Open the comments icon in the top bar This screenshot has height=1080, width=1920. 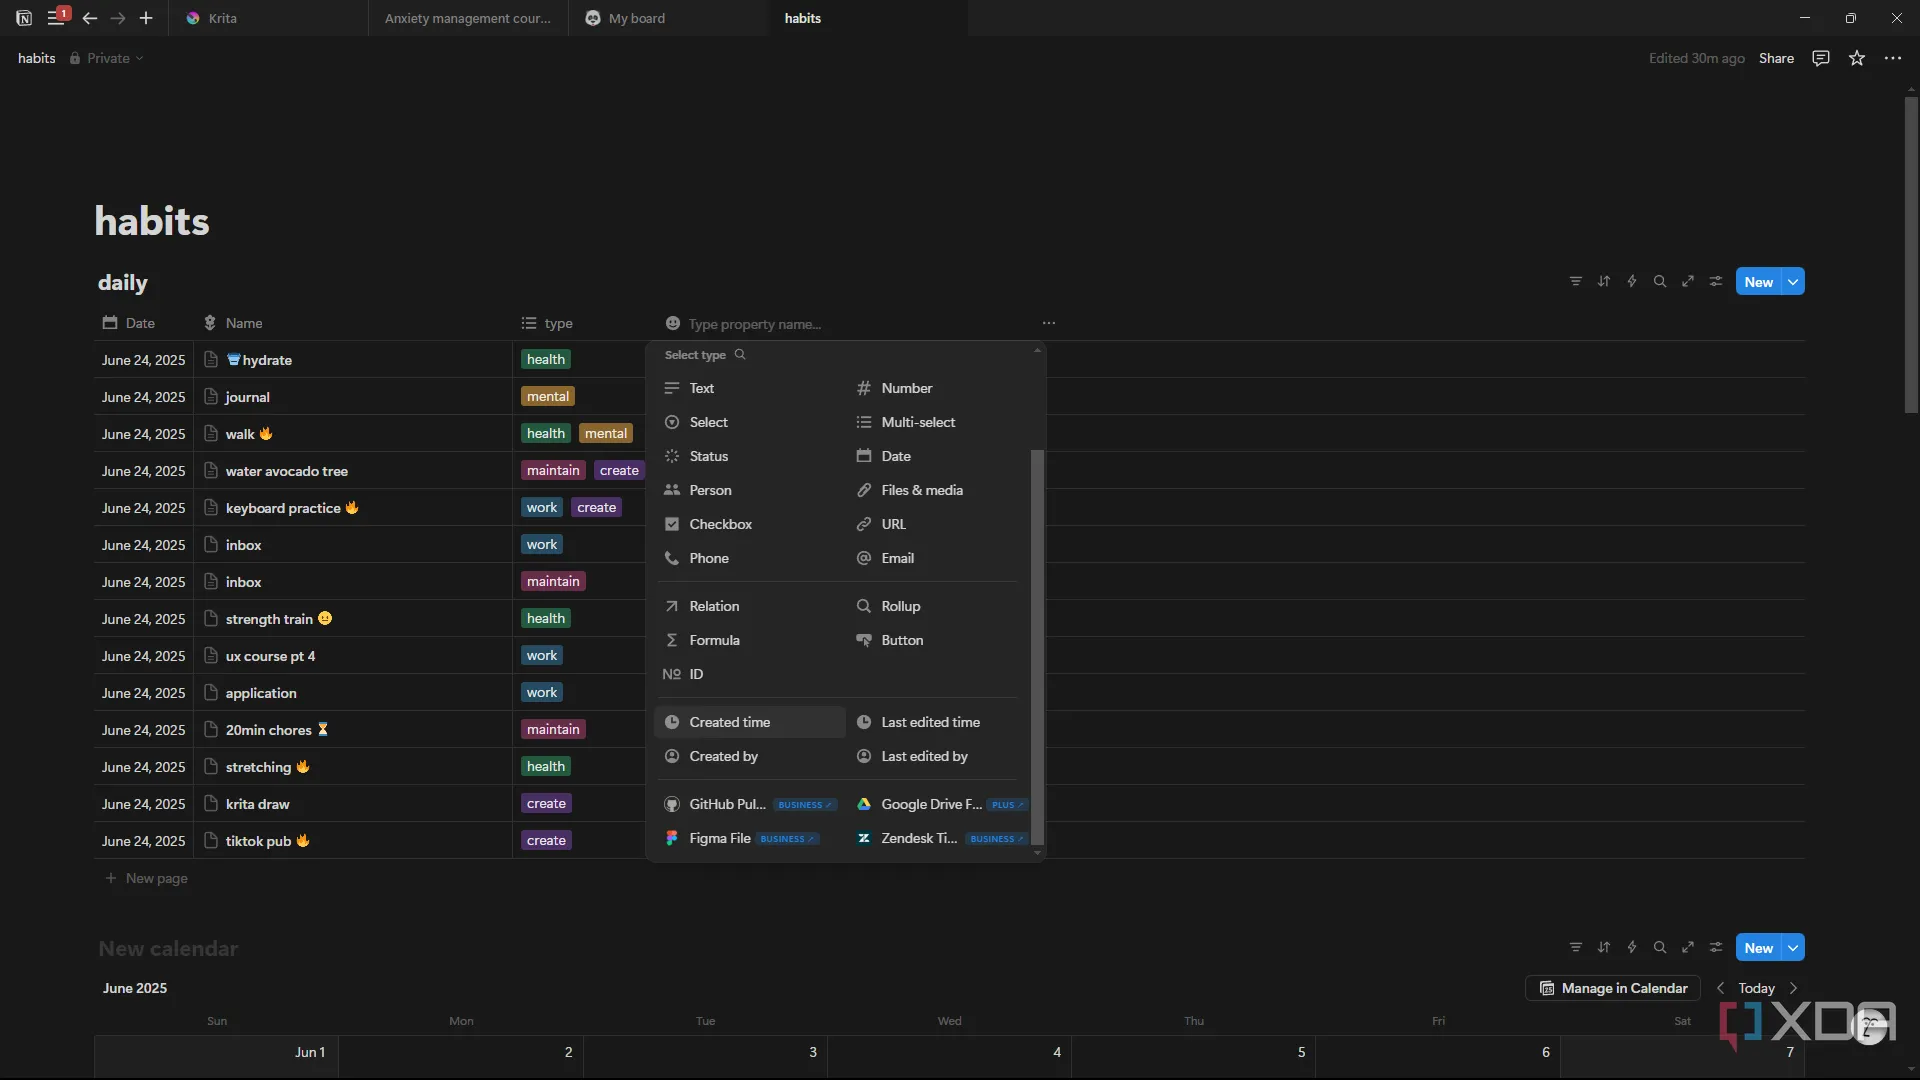tap(1820, 59)
